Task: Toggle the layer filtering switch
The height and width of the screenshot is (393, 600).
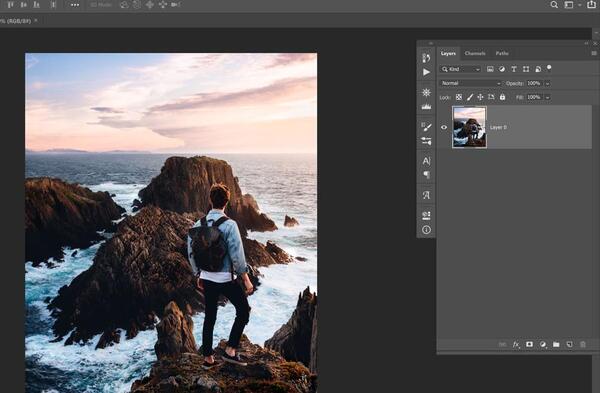Action: (x=549, y=68)
